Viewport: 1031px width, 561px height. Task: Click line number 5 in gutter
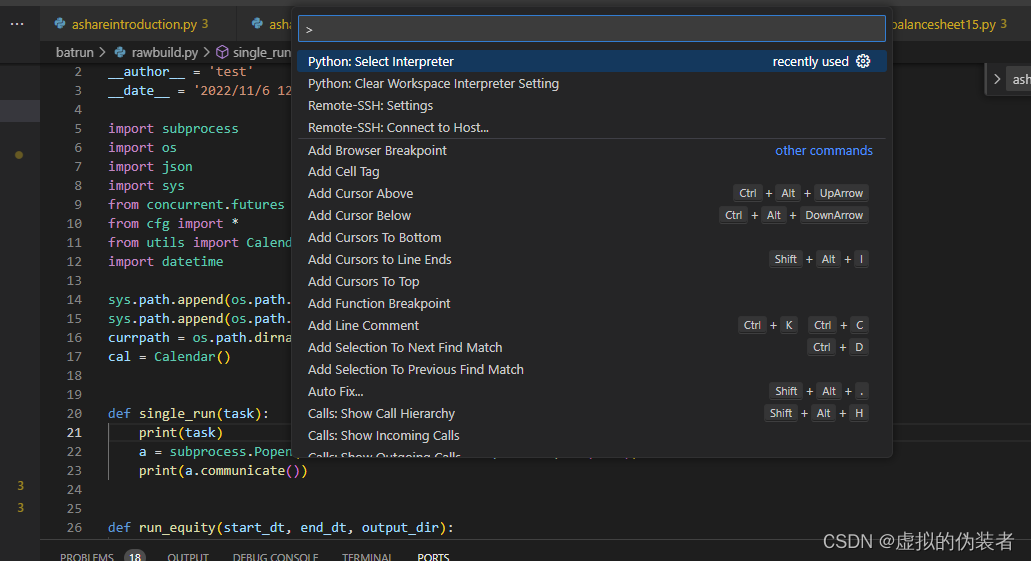click(78, 128)
